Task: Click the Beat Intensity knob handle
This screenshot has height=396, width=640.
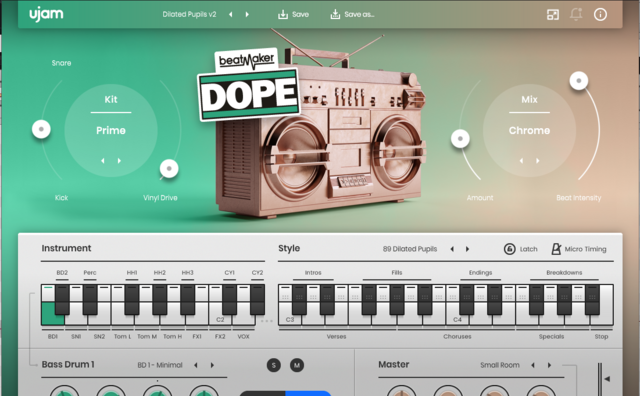Action: tap(579, 81)
